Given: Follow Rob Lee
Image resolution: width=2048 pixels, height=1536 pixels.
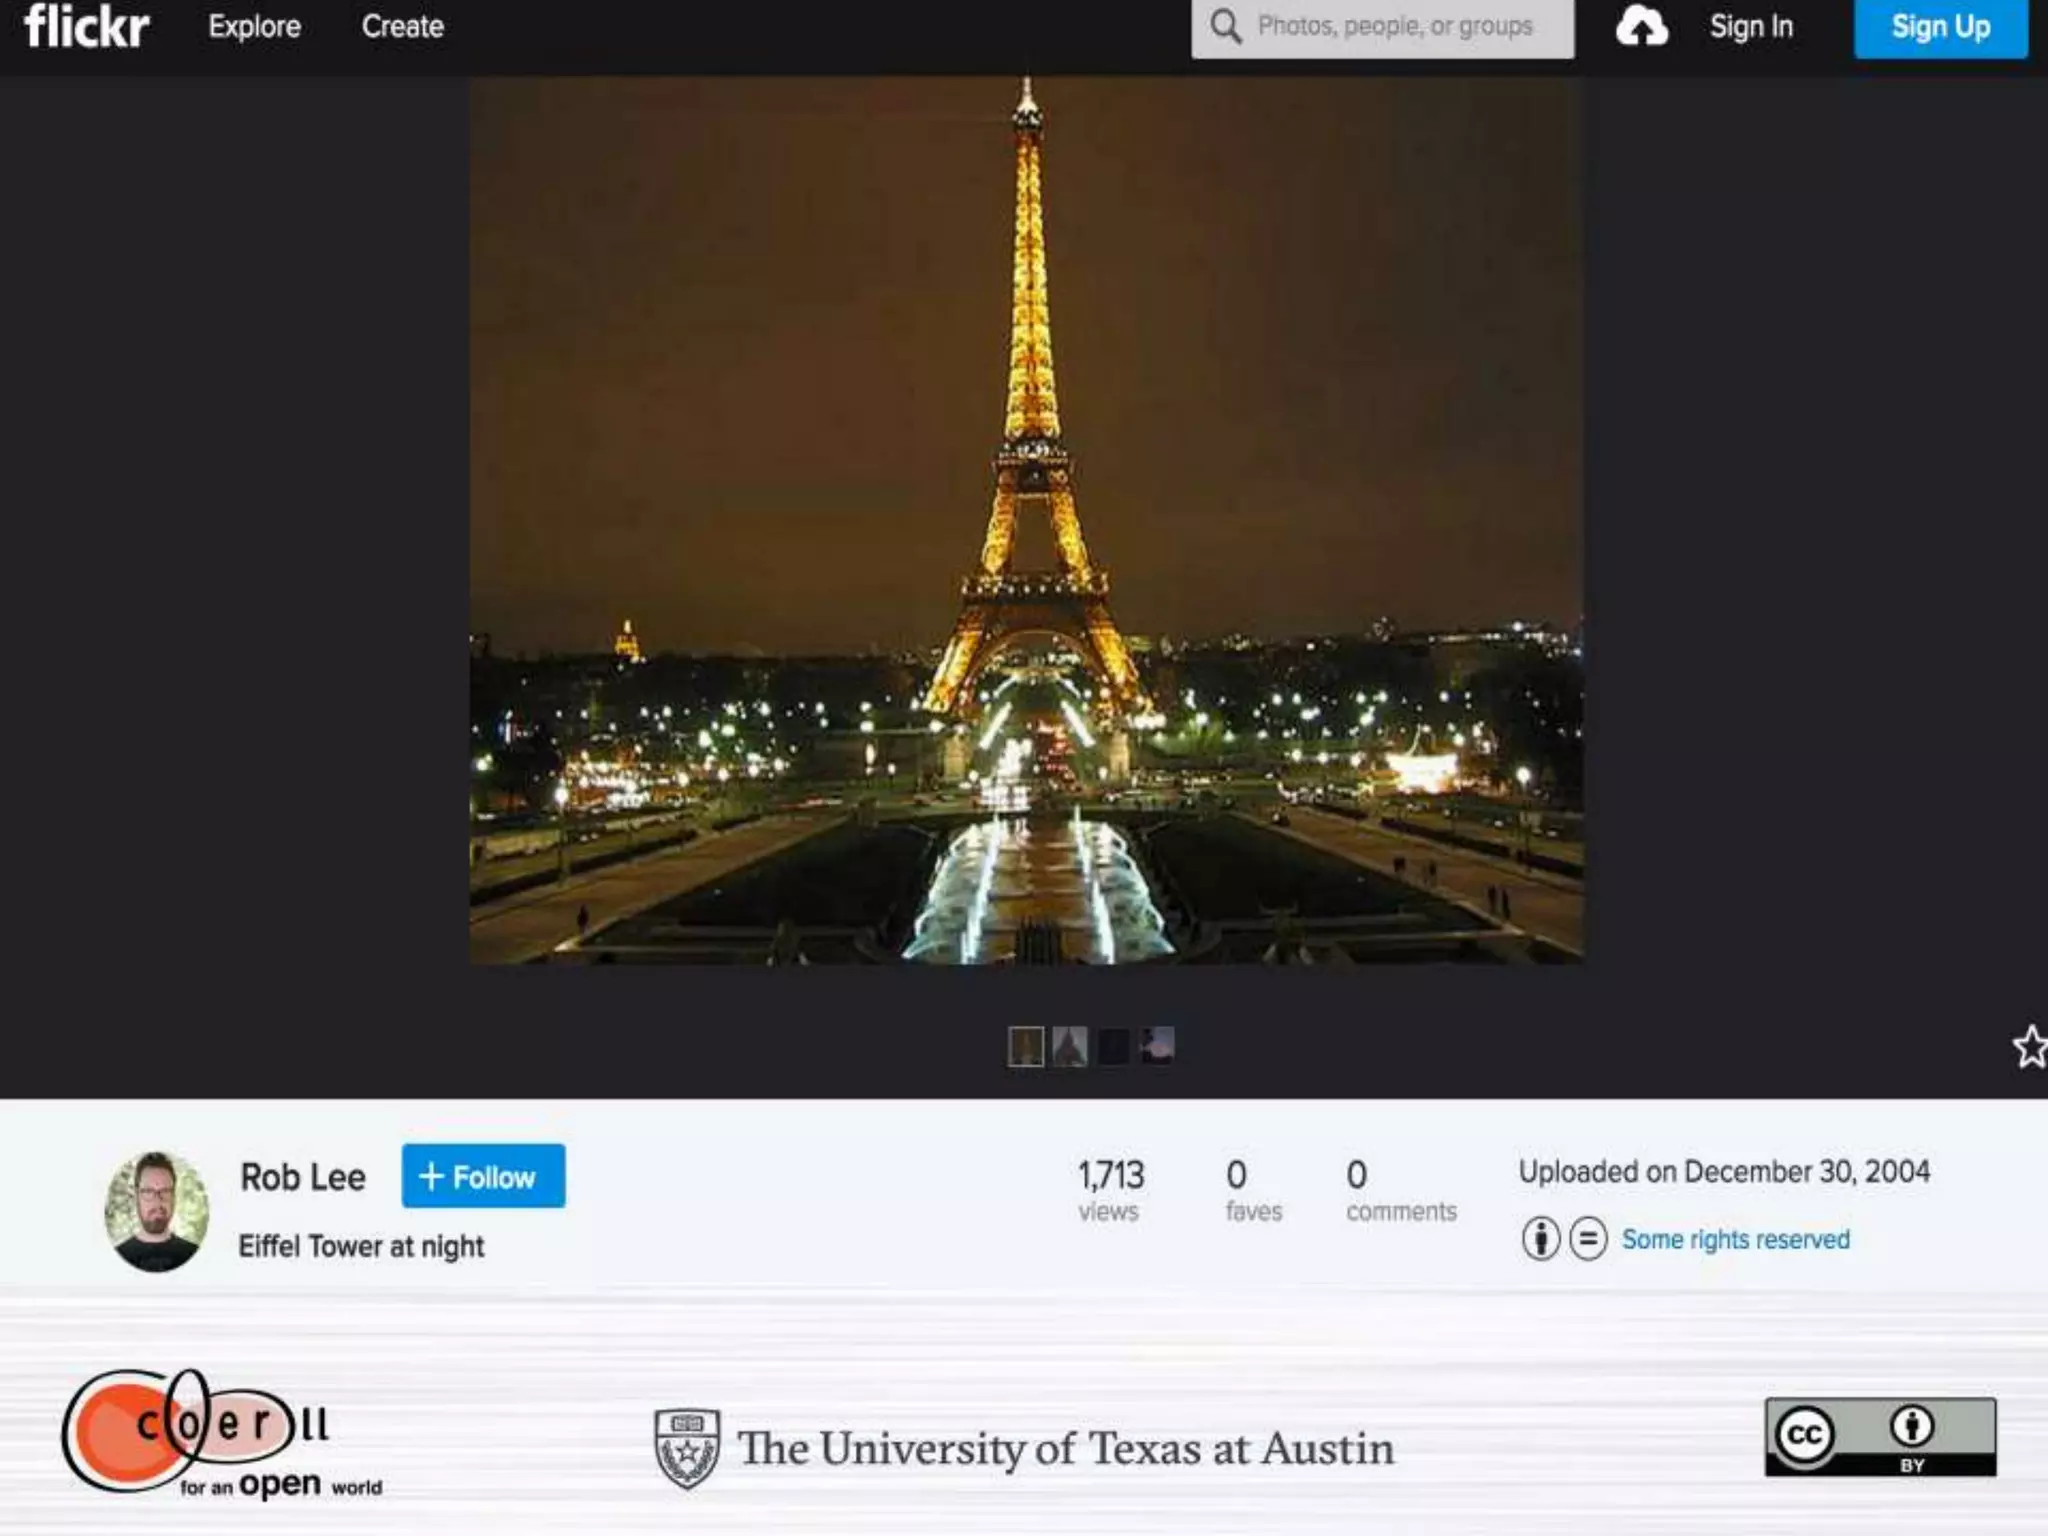Looking at the screenshot, I should 483,1176.
